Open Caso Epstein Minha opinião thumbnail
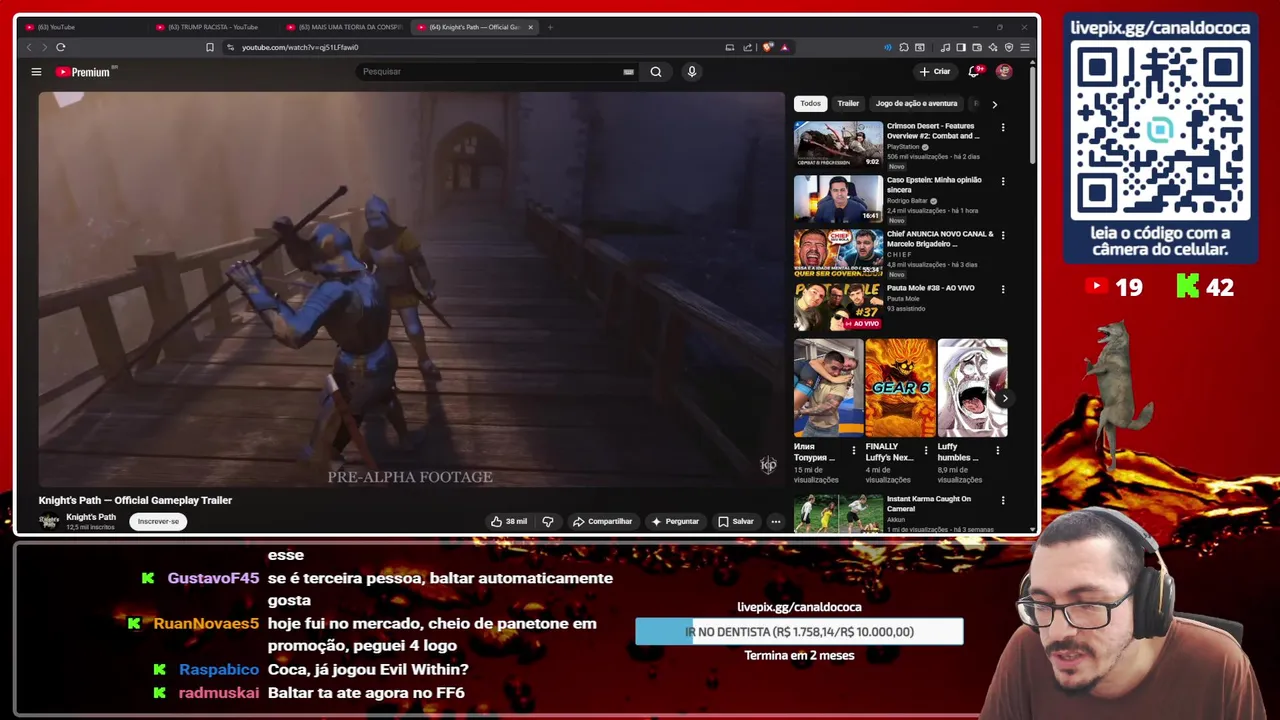Image resolution: width=1280 pixels, height=720 pixels. tap(838, 198)
